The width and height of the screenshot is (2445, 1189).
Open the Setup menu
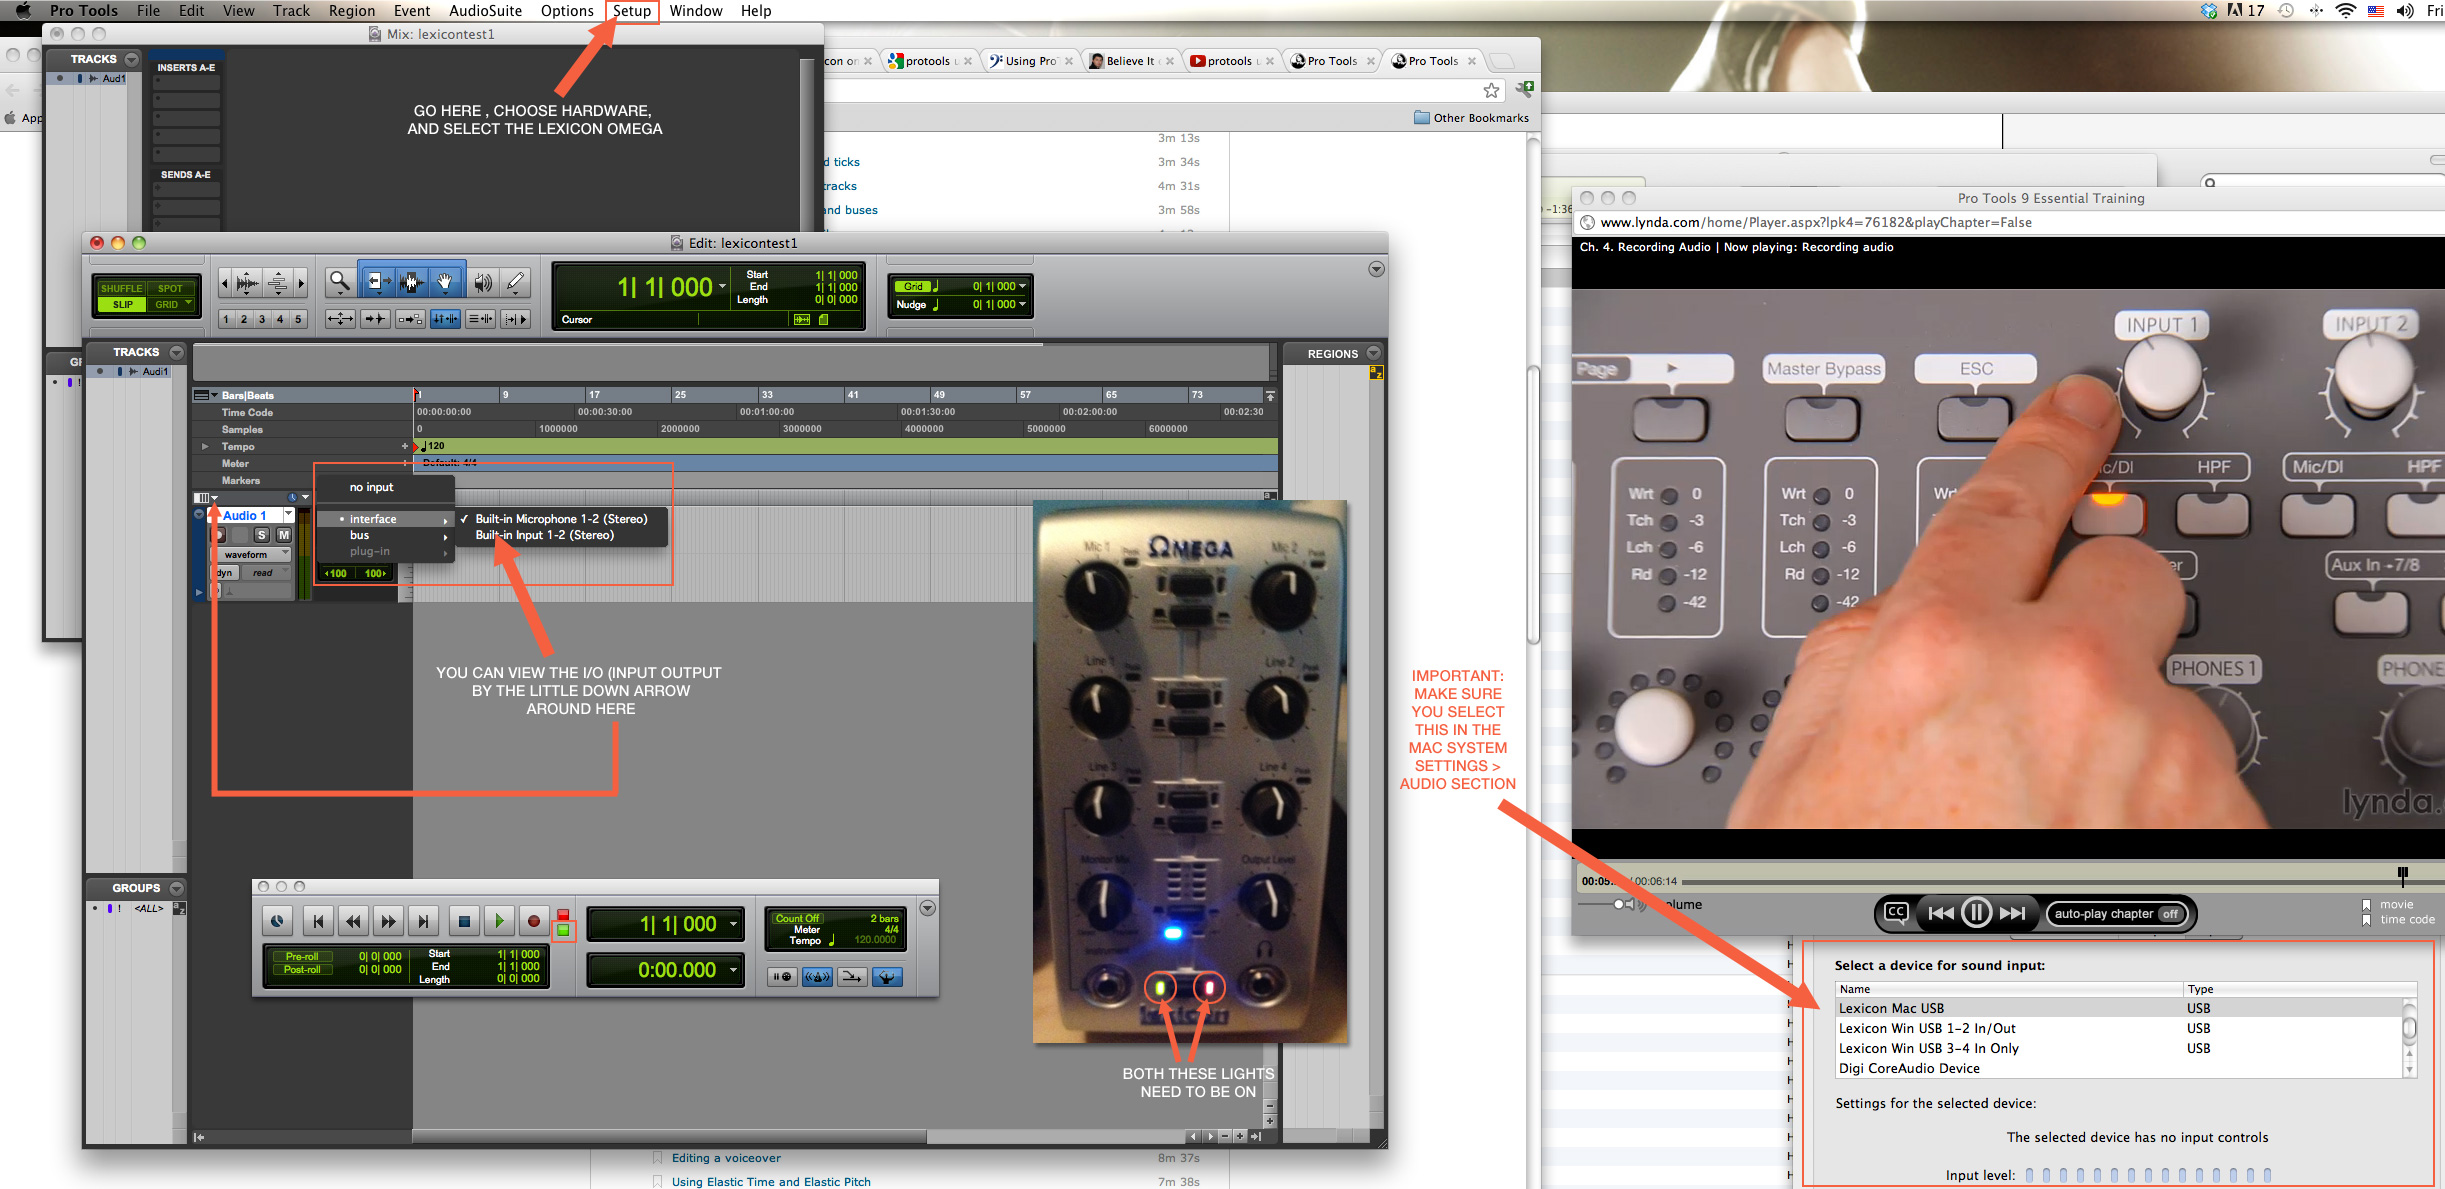click(632, 11)
